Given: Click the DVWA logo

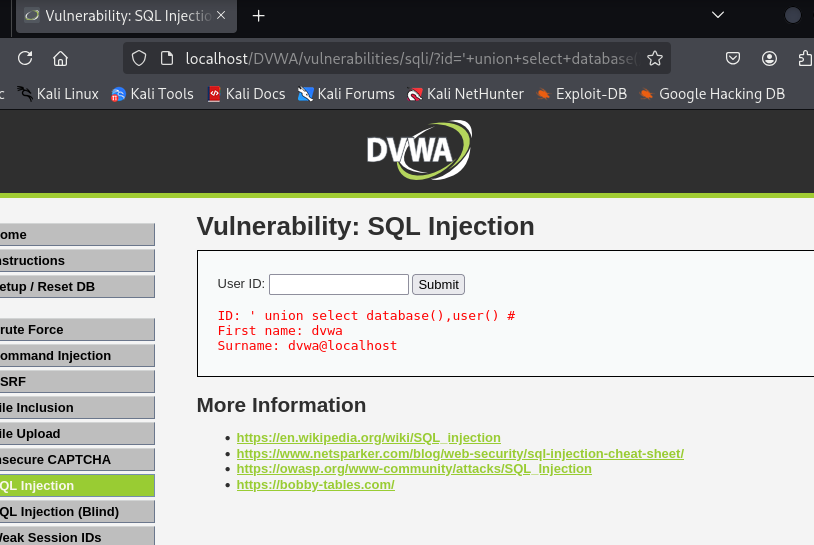Looking at the screenshot, I should click(417, 149).
